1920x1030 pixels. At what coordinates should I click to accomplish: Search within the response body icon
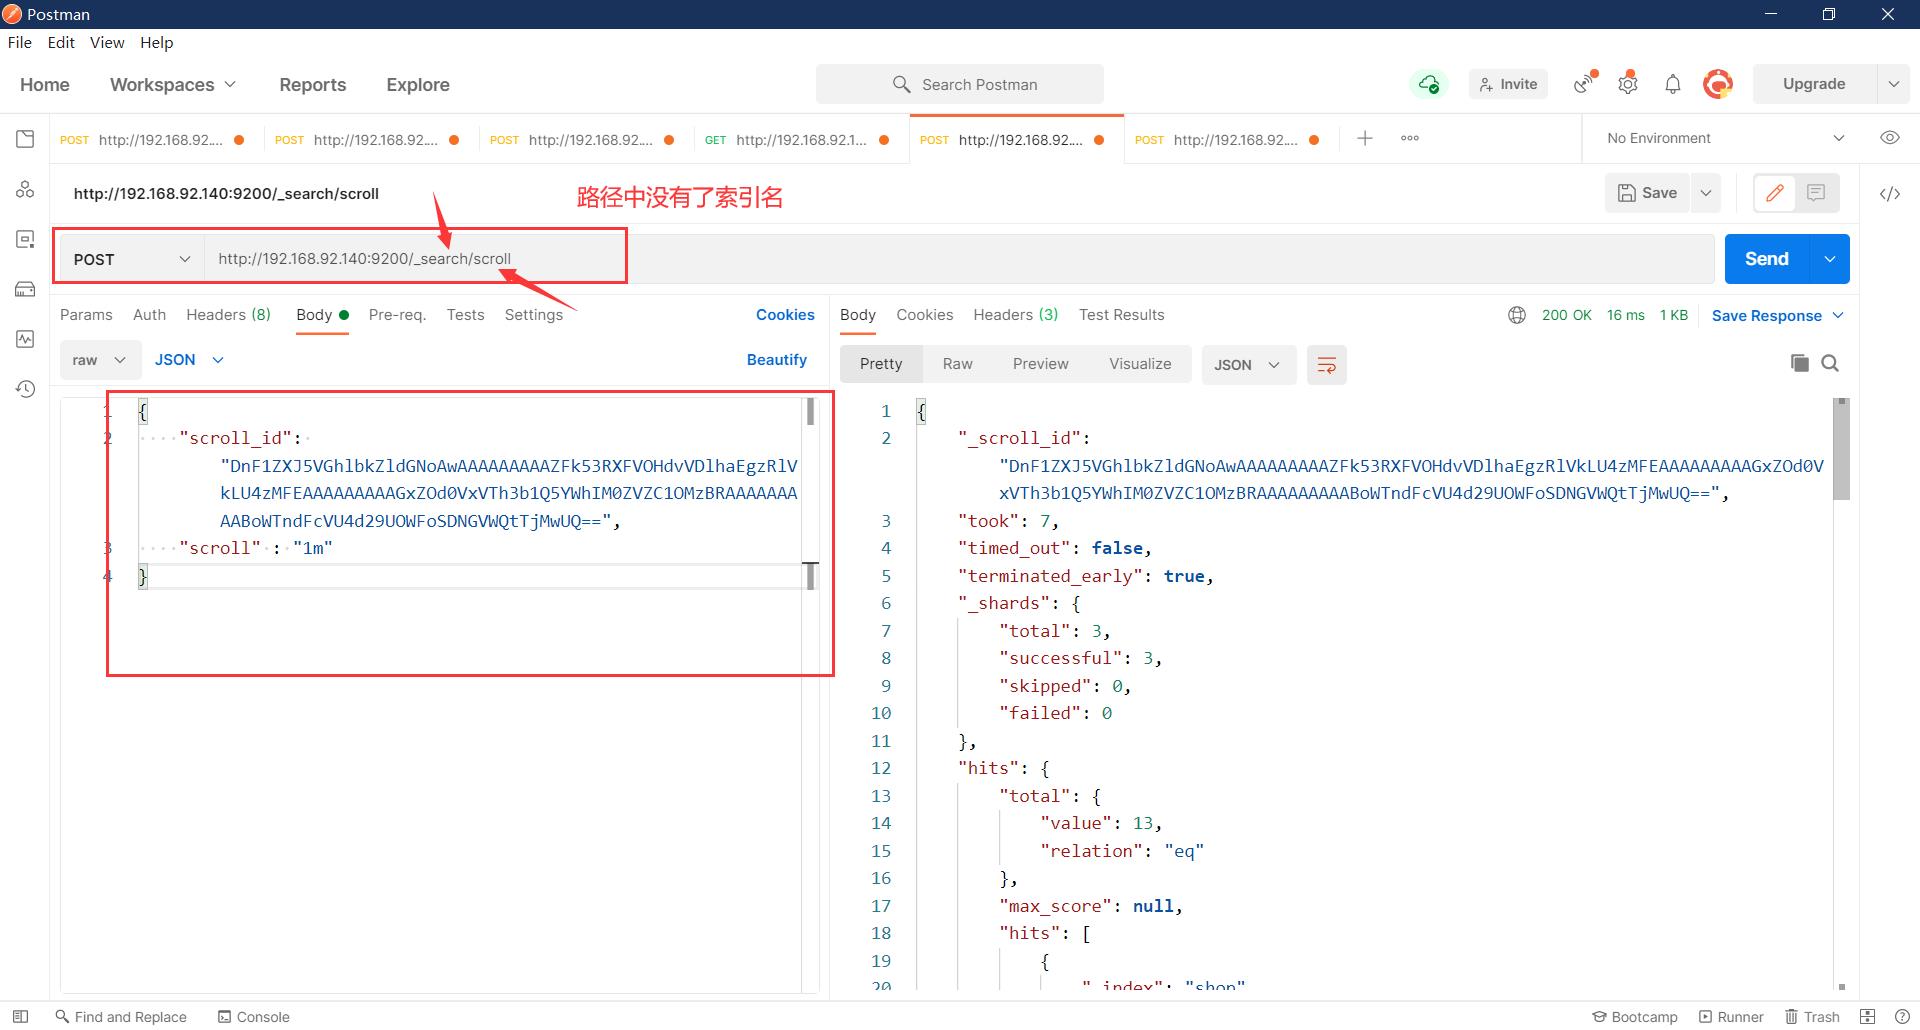[x=1831, y=363]
